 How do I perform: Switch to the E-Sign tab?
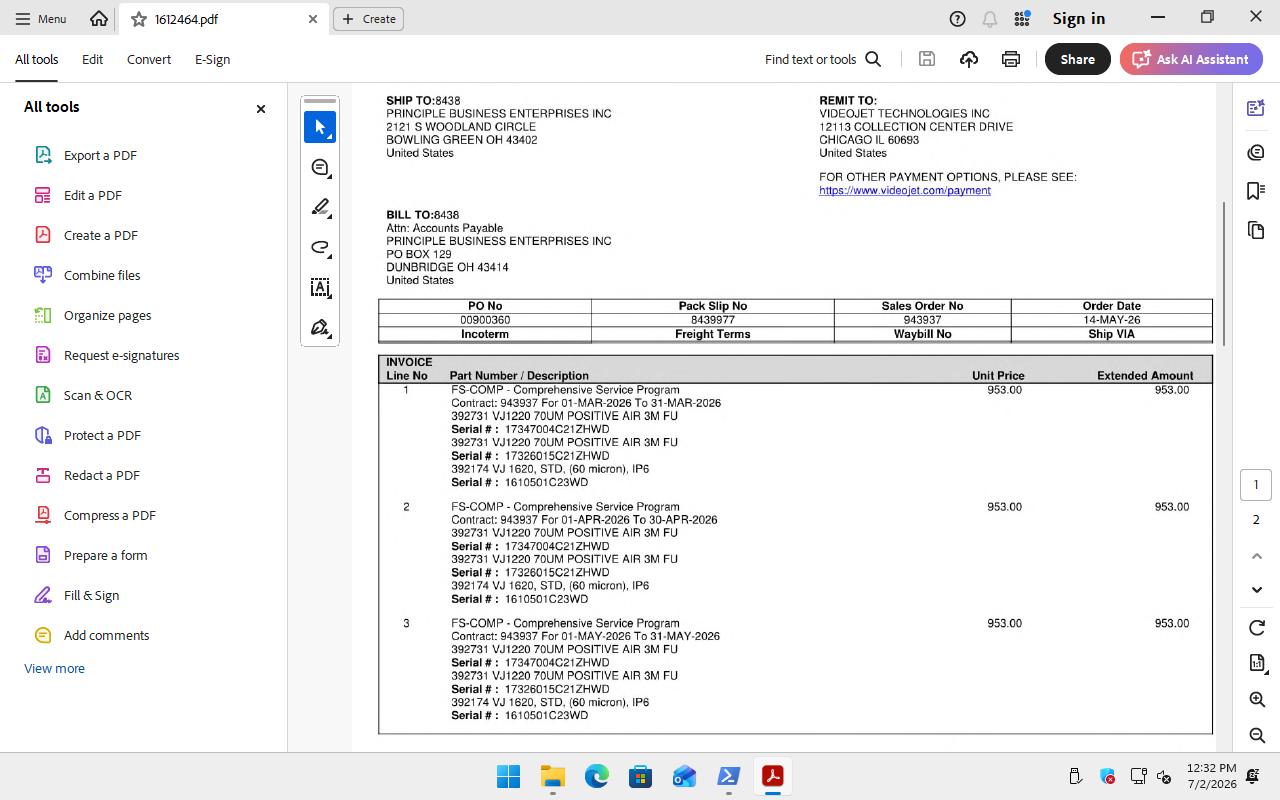click(212, 59)
